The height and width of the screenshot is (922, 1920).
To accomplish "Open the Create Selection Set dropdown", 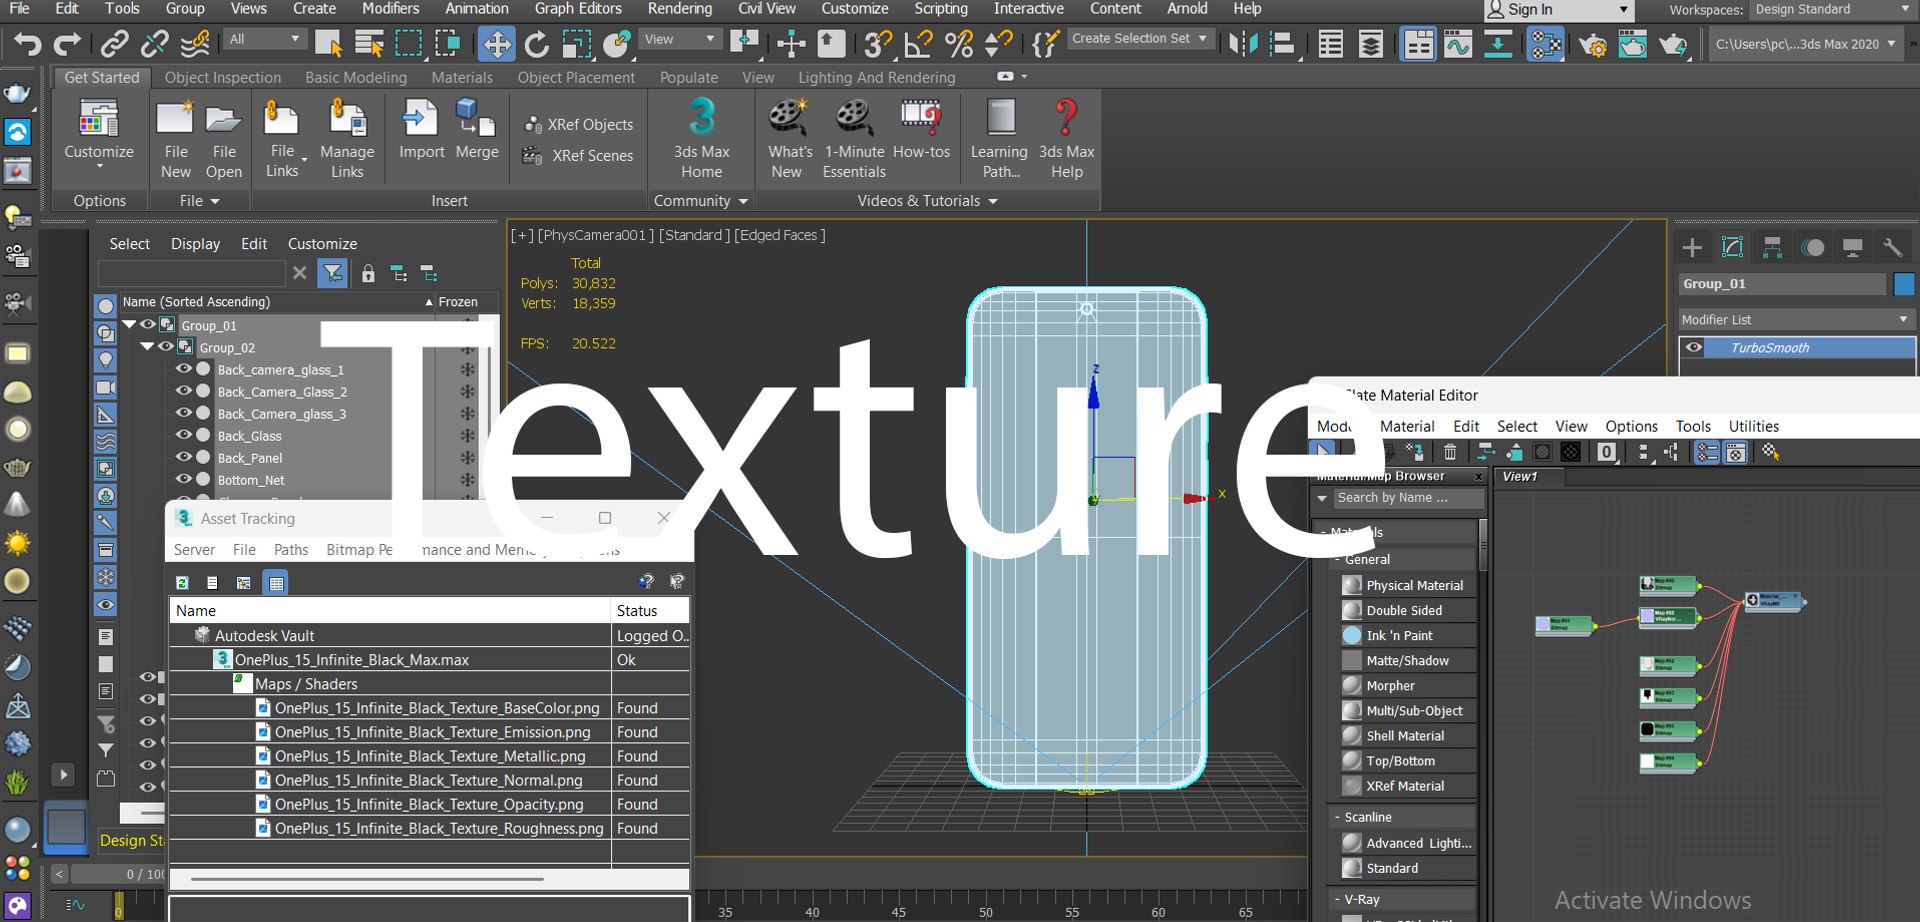I will pos(1139,39).
